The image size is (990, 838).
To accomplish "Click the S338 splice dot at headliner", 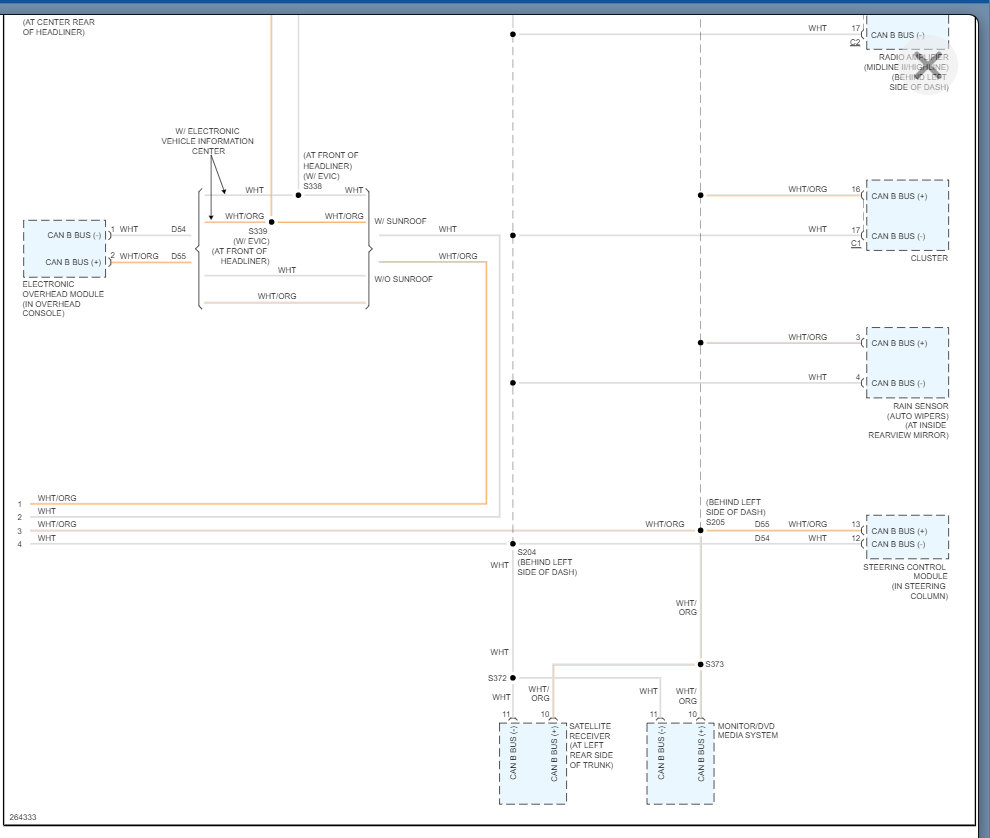I will (x=299, y=195).
